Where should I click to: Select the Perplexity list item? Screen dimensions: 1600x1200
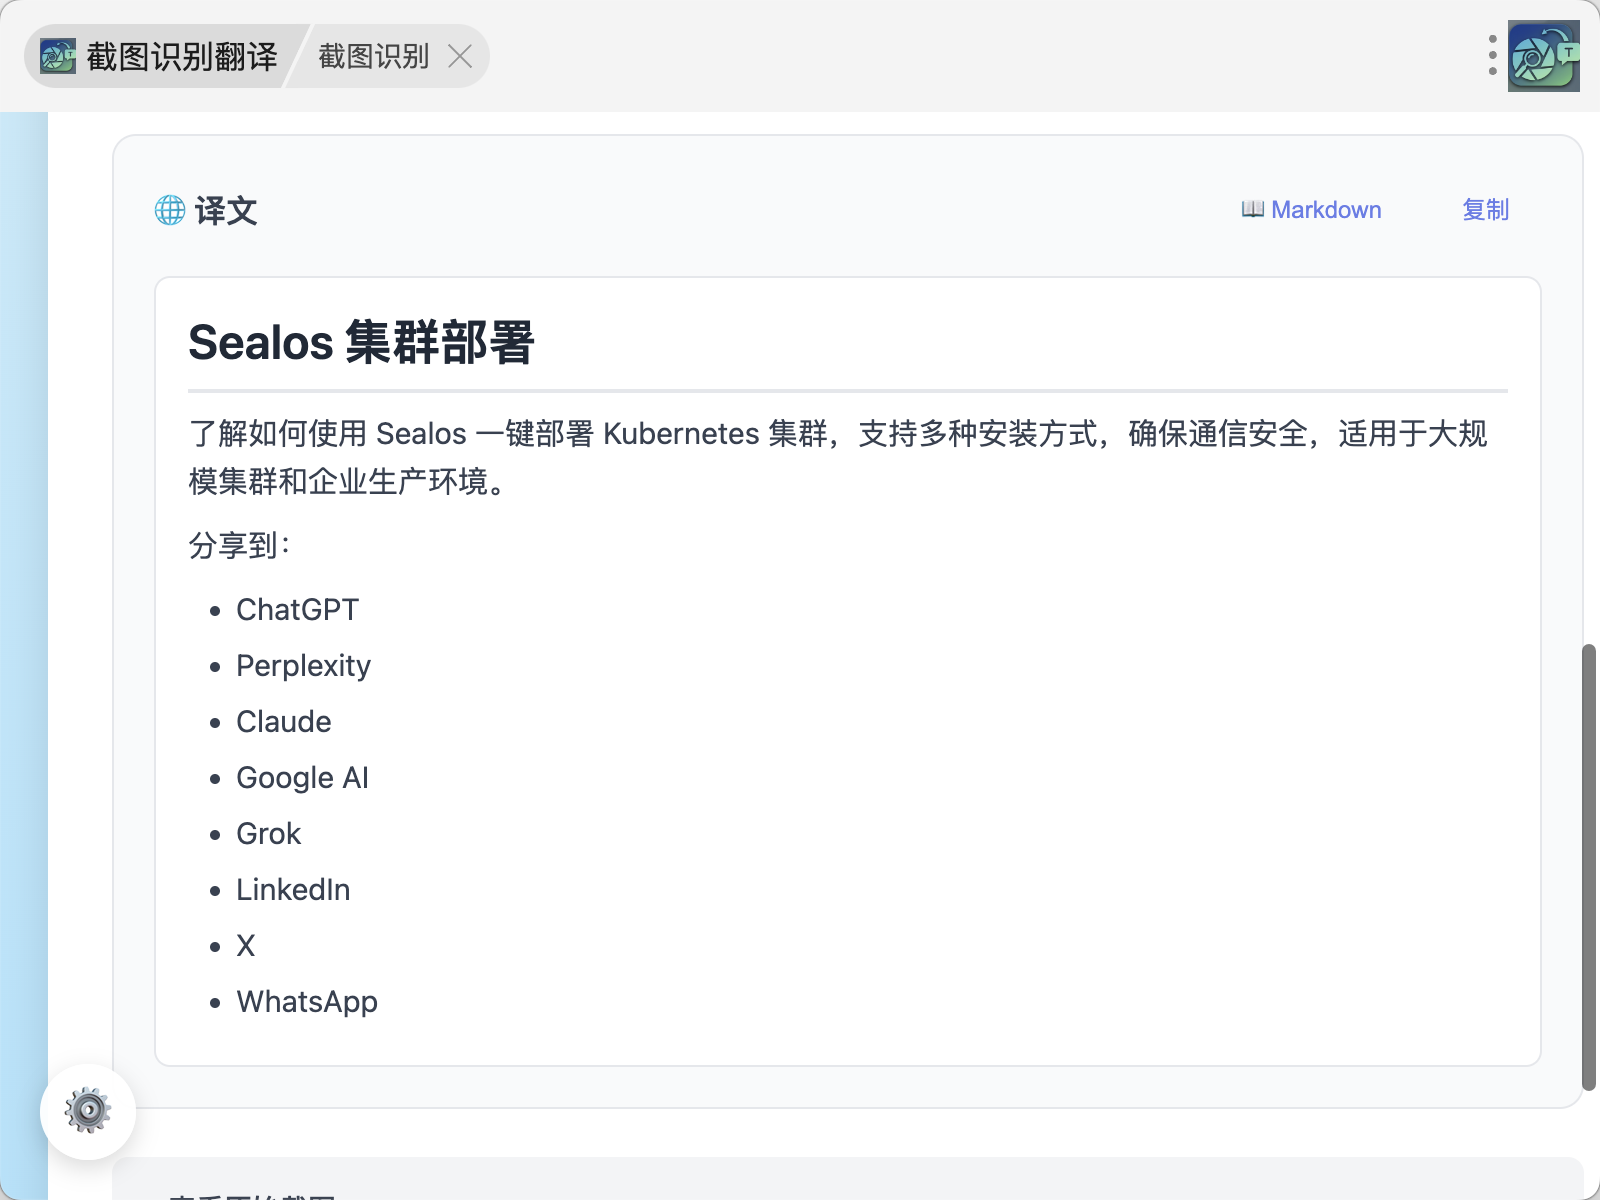[303, 666]
